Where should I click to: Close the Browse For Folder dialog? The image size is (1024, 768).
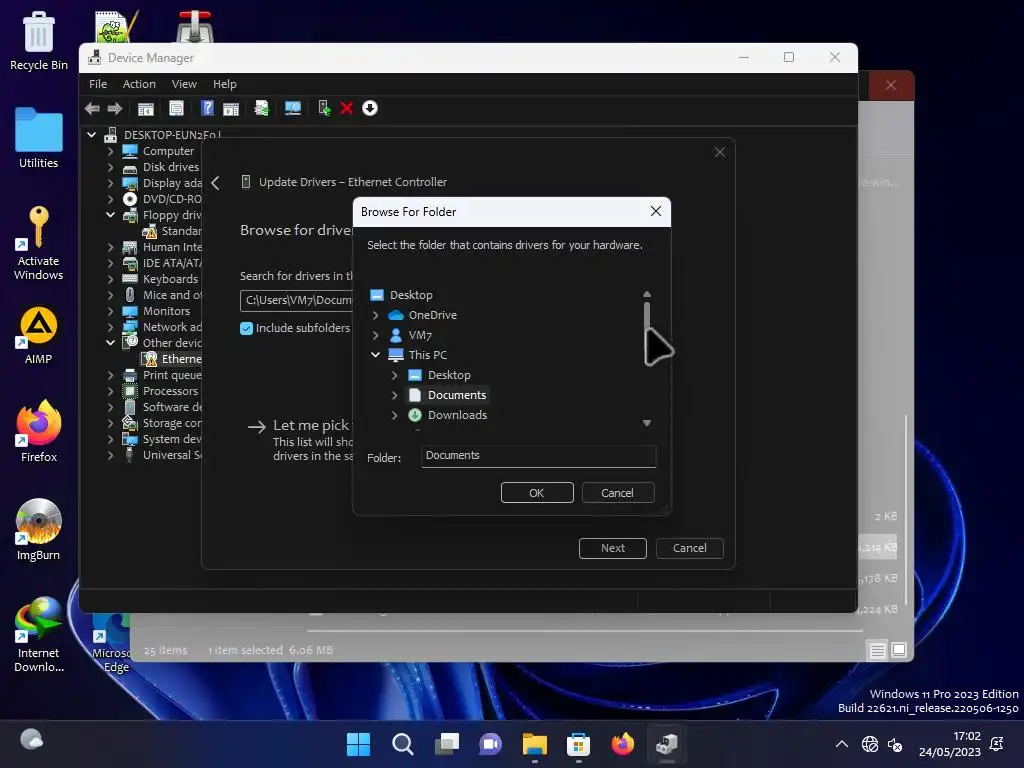(656, 211)
